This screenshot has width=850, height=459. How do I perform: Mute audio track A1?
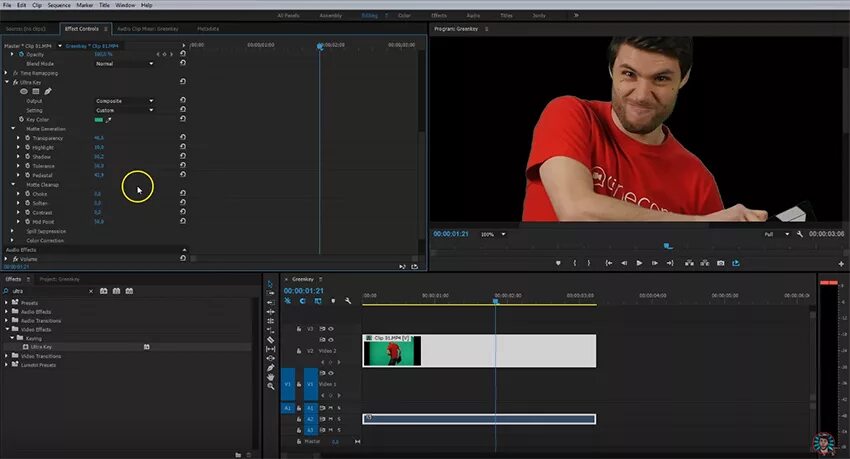coord(331,408)
